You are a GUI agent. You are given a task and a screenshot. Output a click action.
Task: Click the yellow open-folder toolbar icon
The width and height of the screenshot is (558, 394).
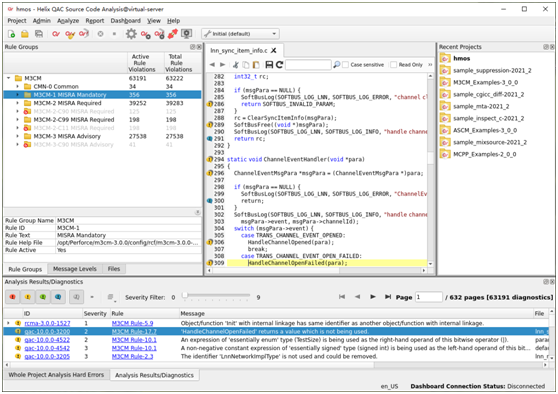[25, 34]
